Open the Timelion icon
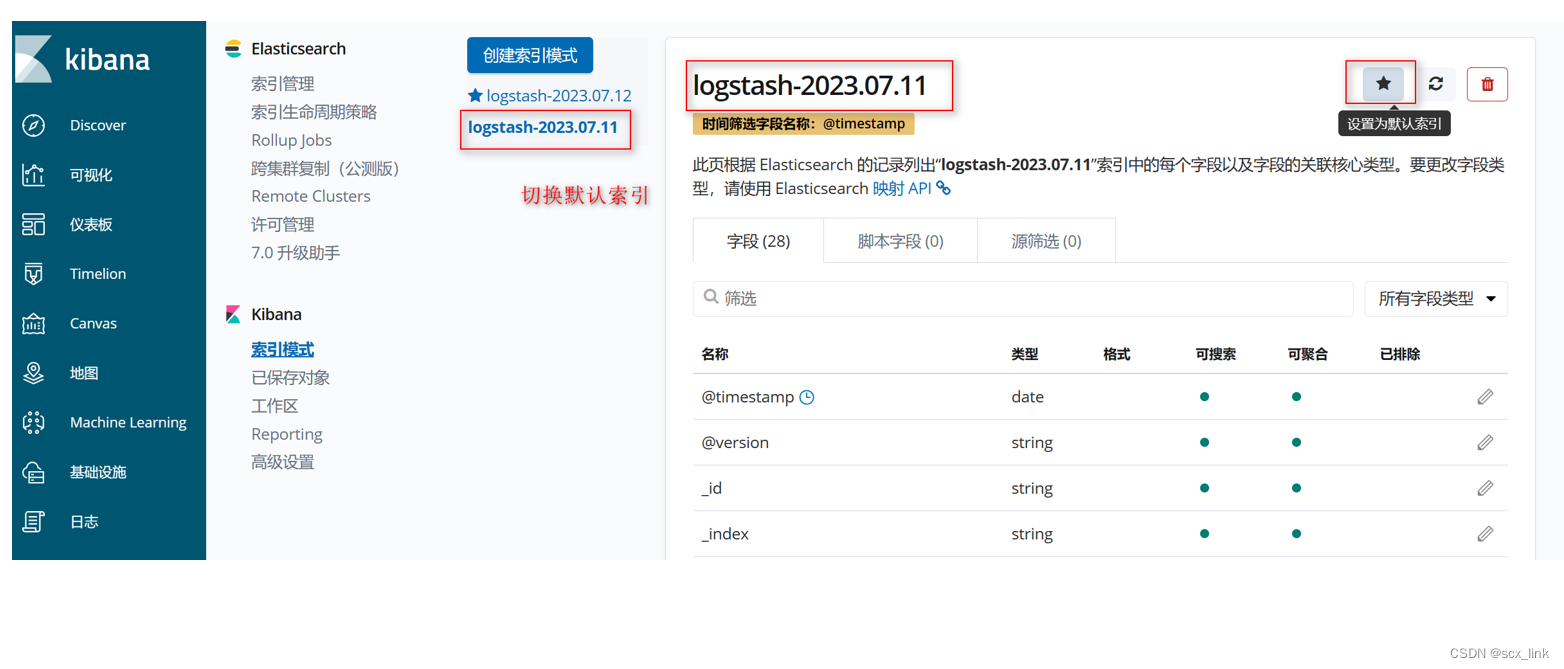The width and height of the screenshot is (1564, 669). (34, 274)
